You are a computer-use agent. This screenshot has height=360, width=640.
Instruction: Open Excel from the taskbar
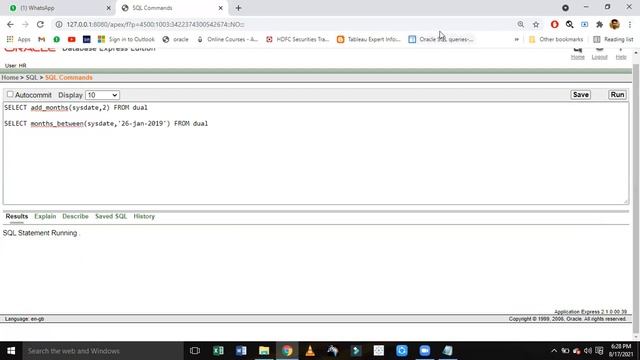(218, 351)
